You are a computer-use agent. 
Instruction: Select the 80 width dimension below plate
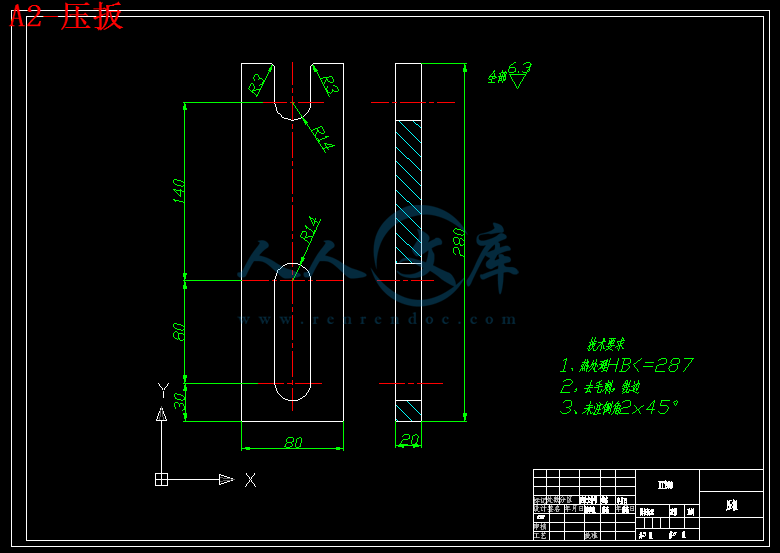pos(293,443)
